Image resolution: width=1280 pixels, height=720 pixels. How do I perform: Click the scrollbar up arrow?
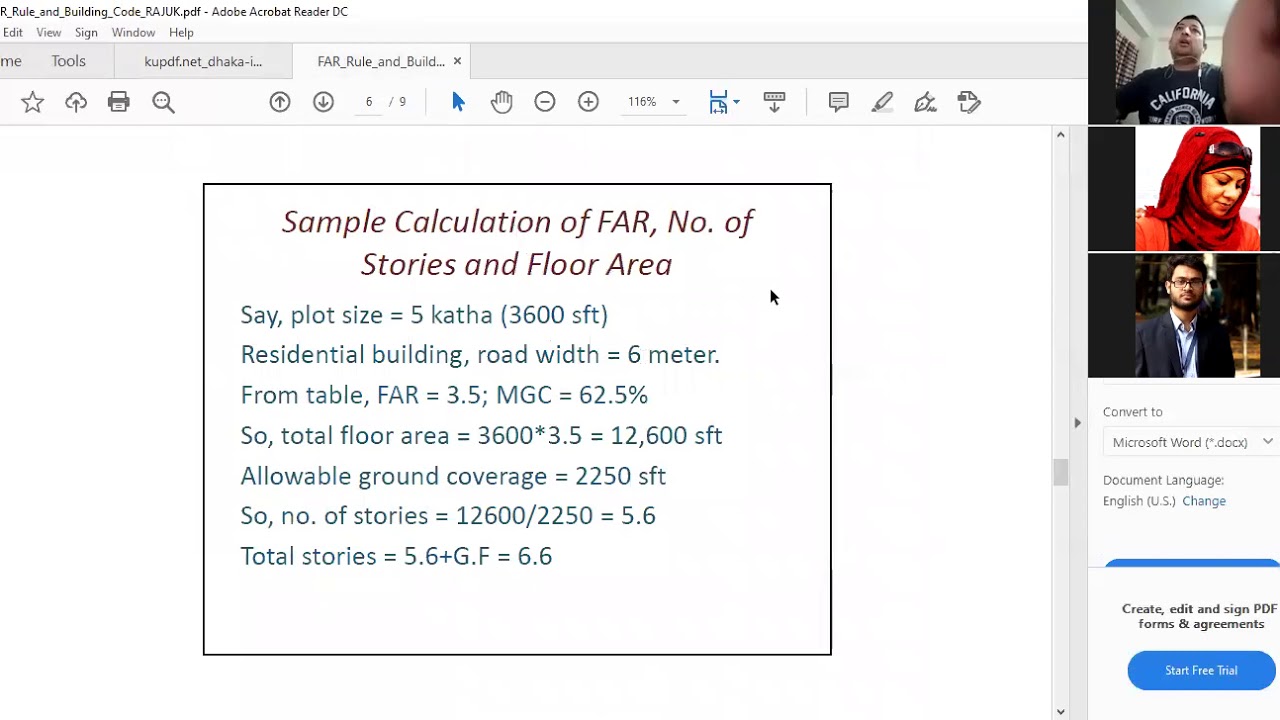(1060, 134)
